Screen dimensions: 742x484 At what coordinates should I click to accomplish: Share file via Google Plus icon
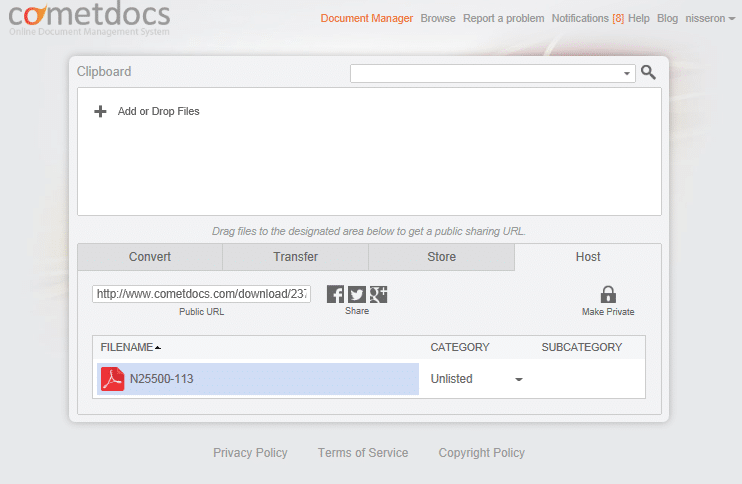[x=378, y=294]
